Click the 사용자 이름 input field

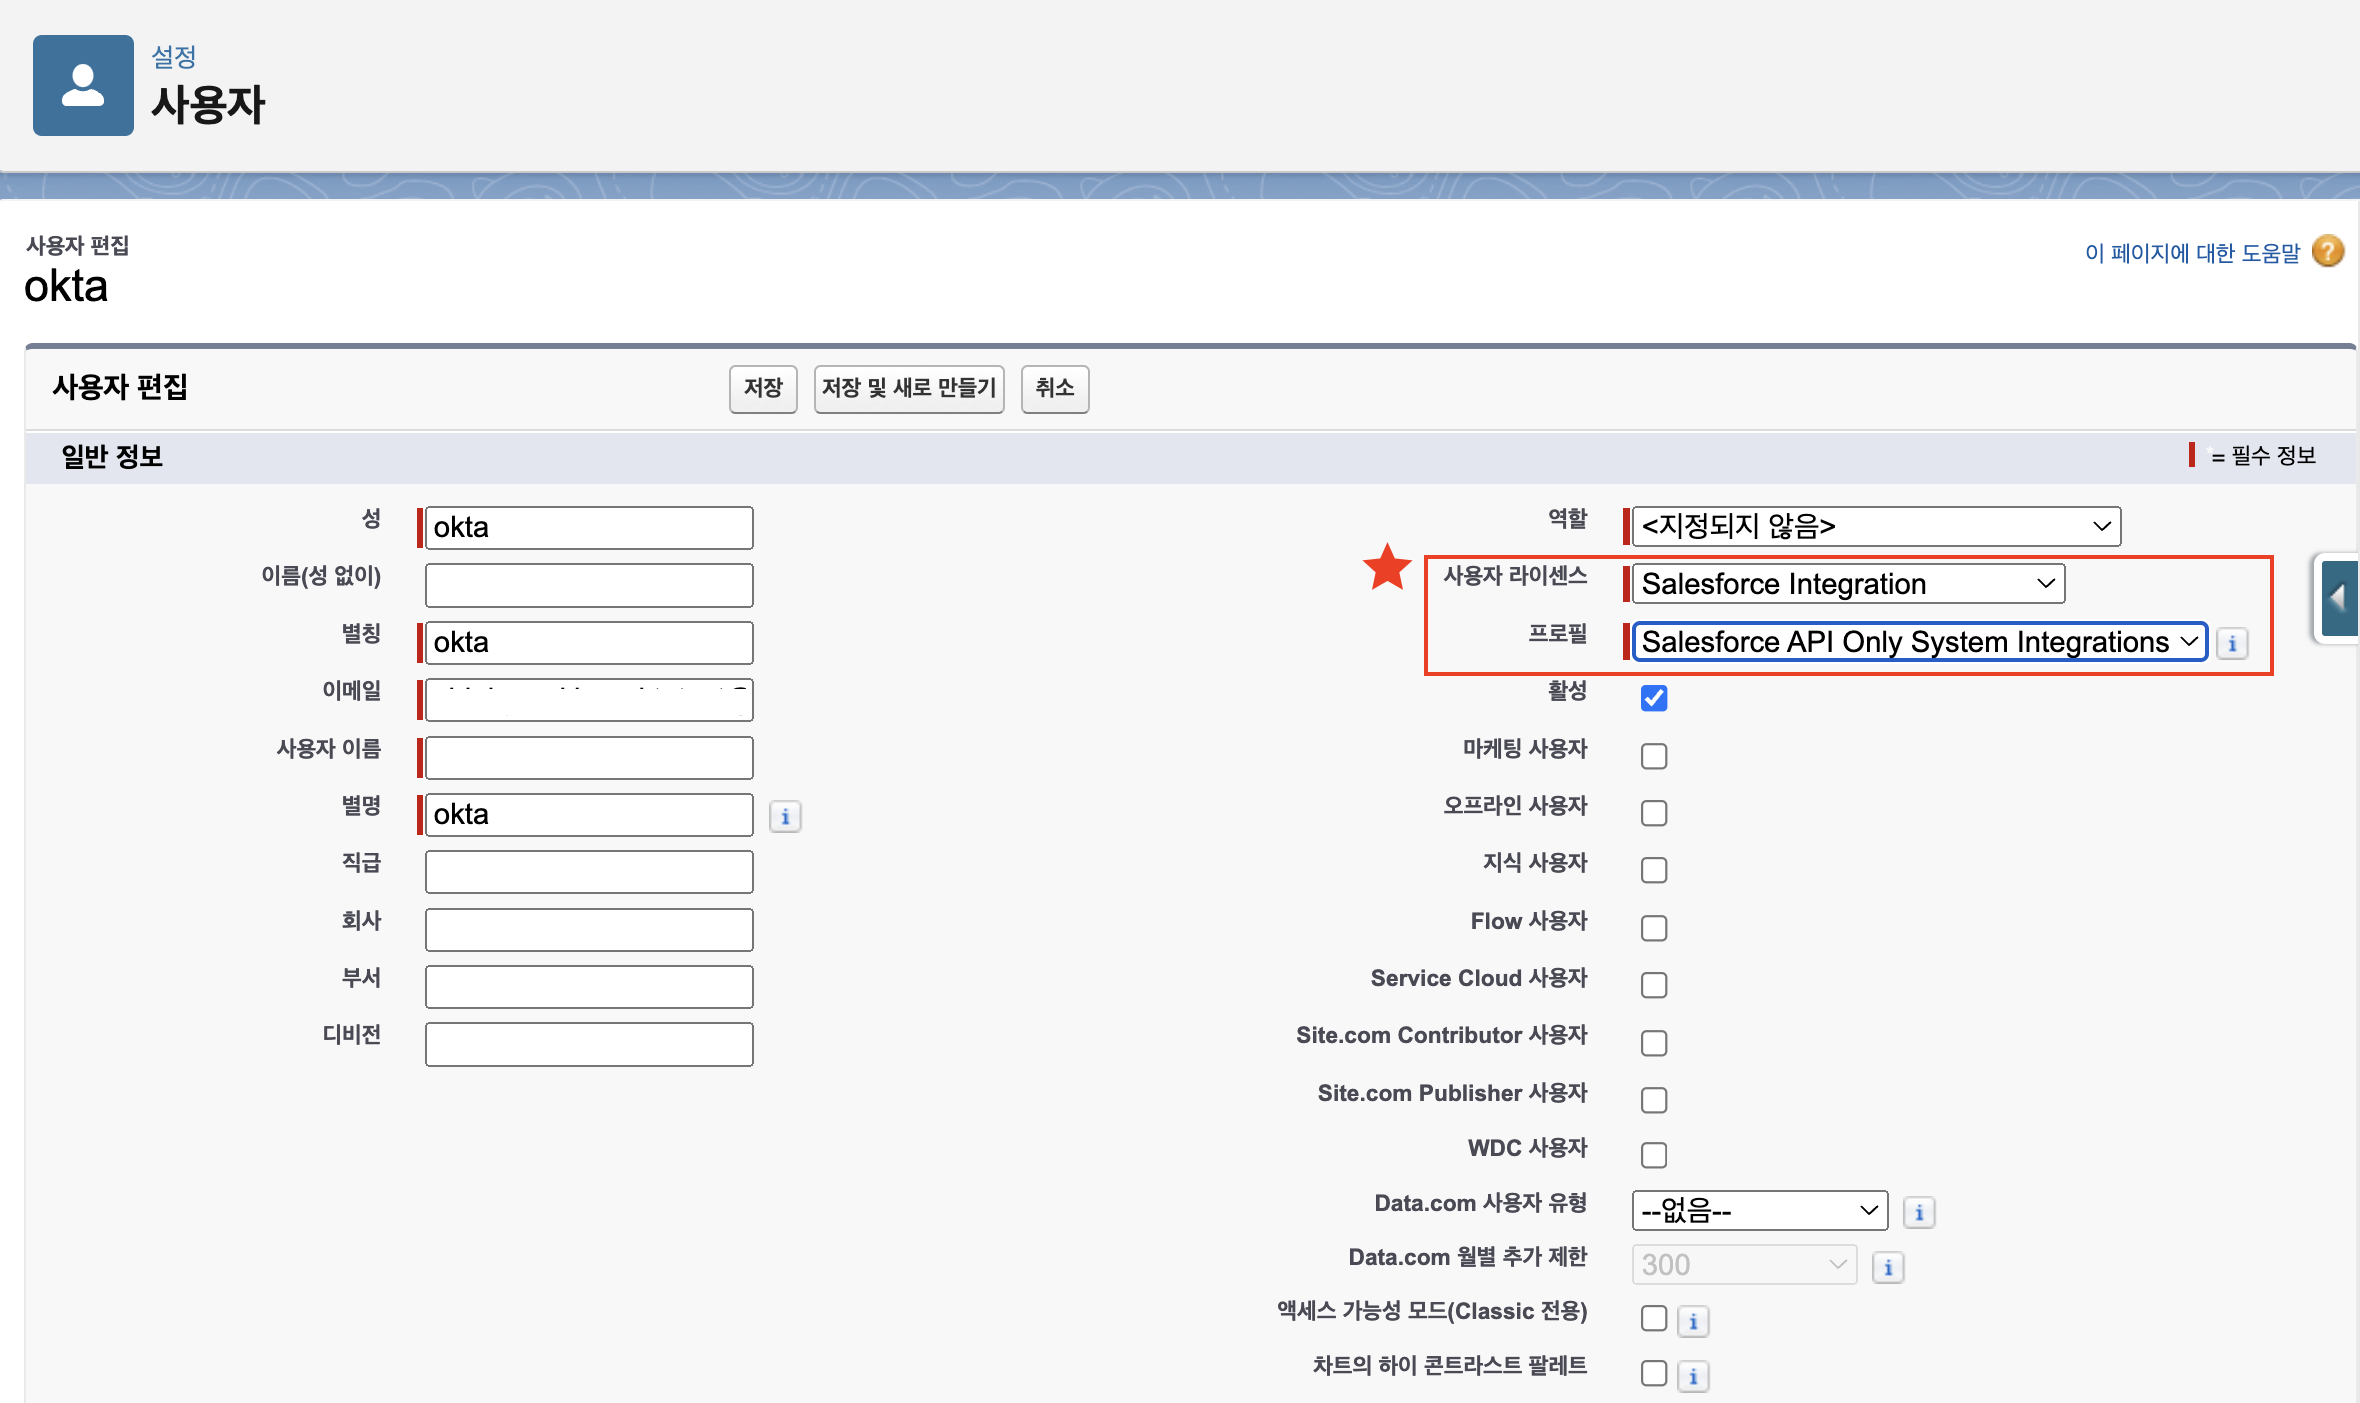[588, 758]
